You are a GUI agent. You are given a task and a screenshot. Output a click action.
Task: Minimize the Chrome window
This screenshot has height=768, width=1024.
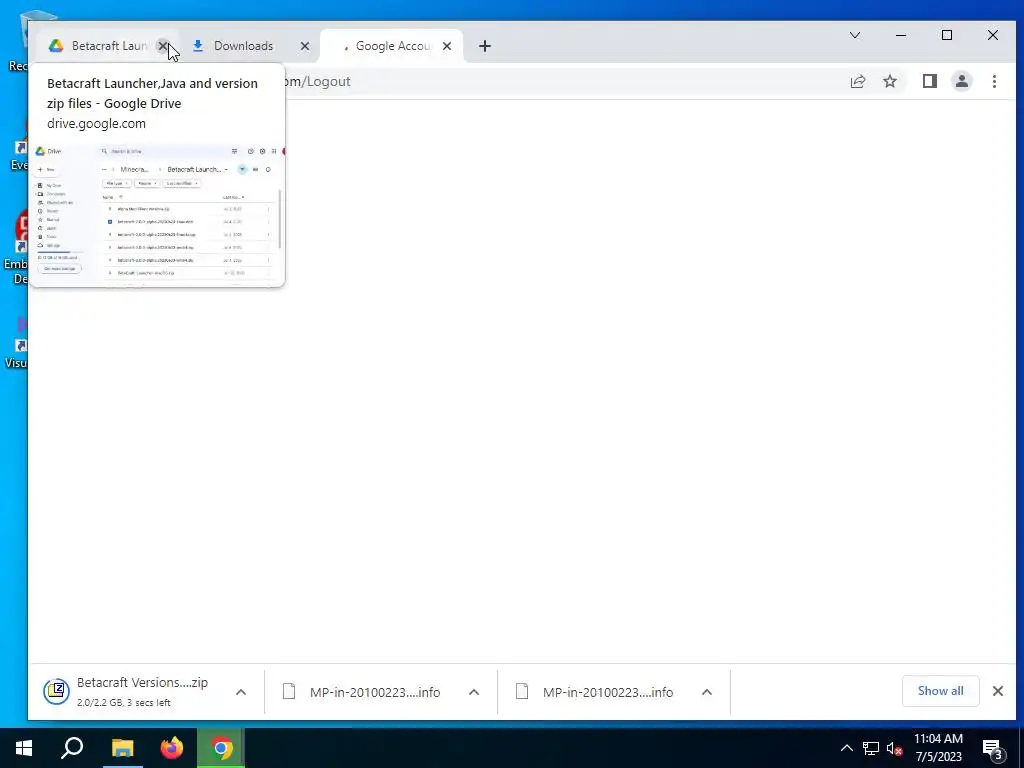(901, 35)
